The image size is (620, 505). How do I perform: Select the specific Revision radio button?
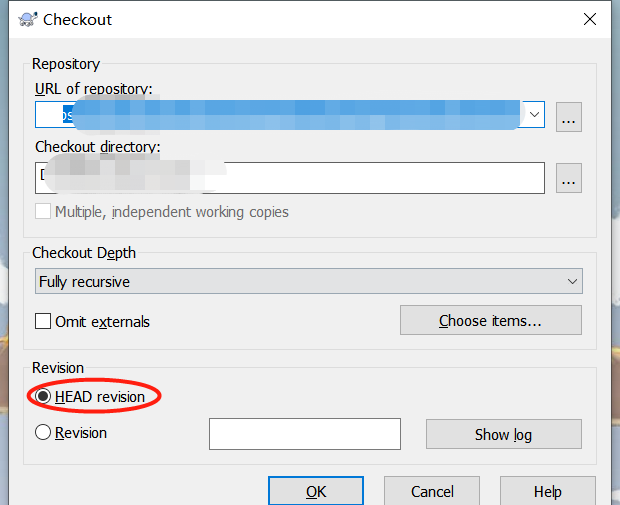click(x=43, y=433)
